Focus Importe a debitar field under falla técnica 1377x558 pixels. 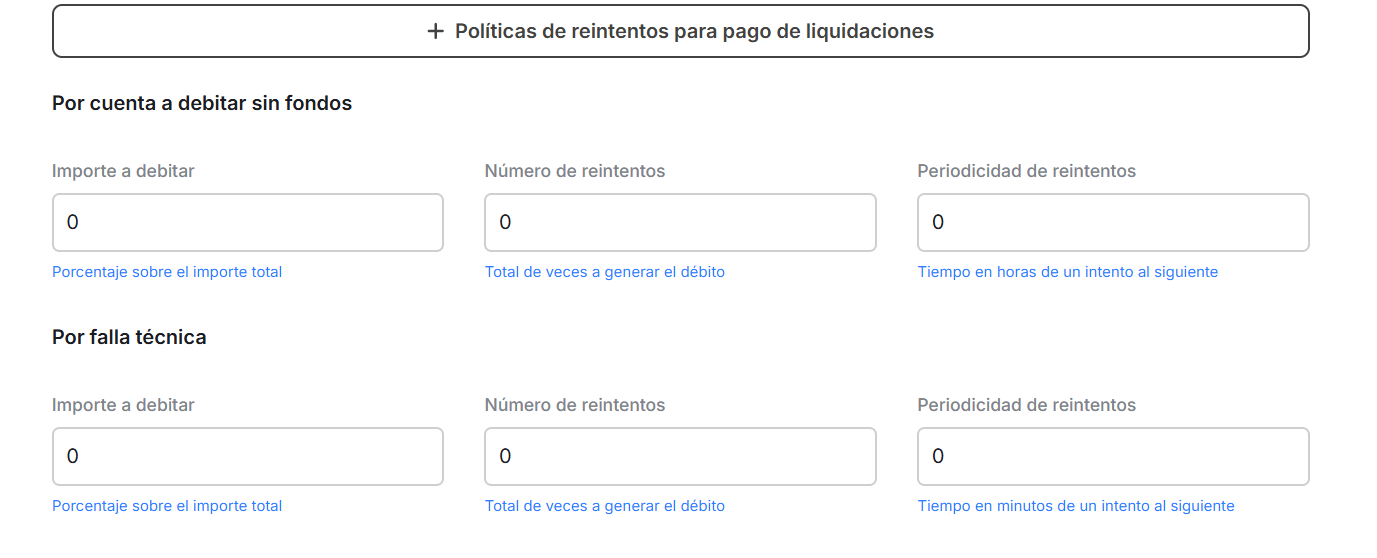[247, 456]
